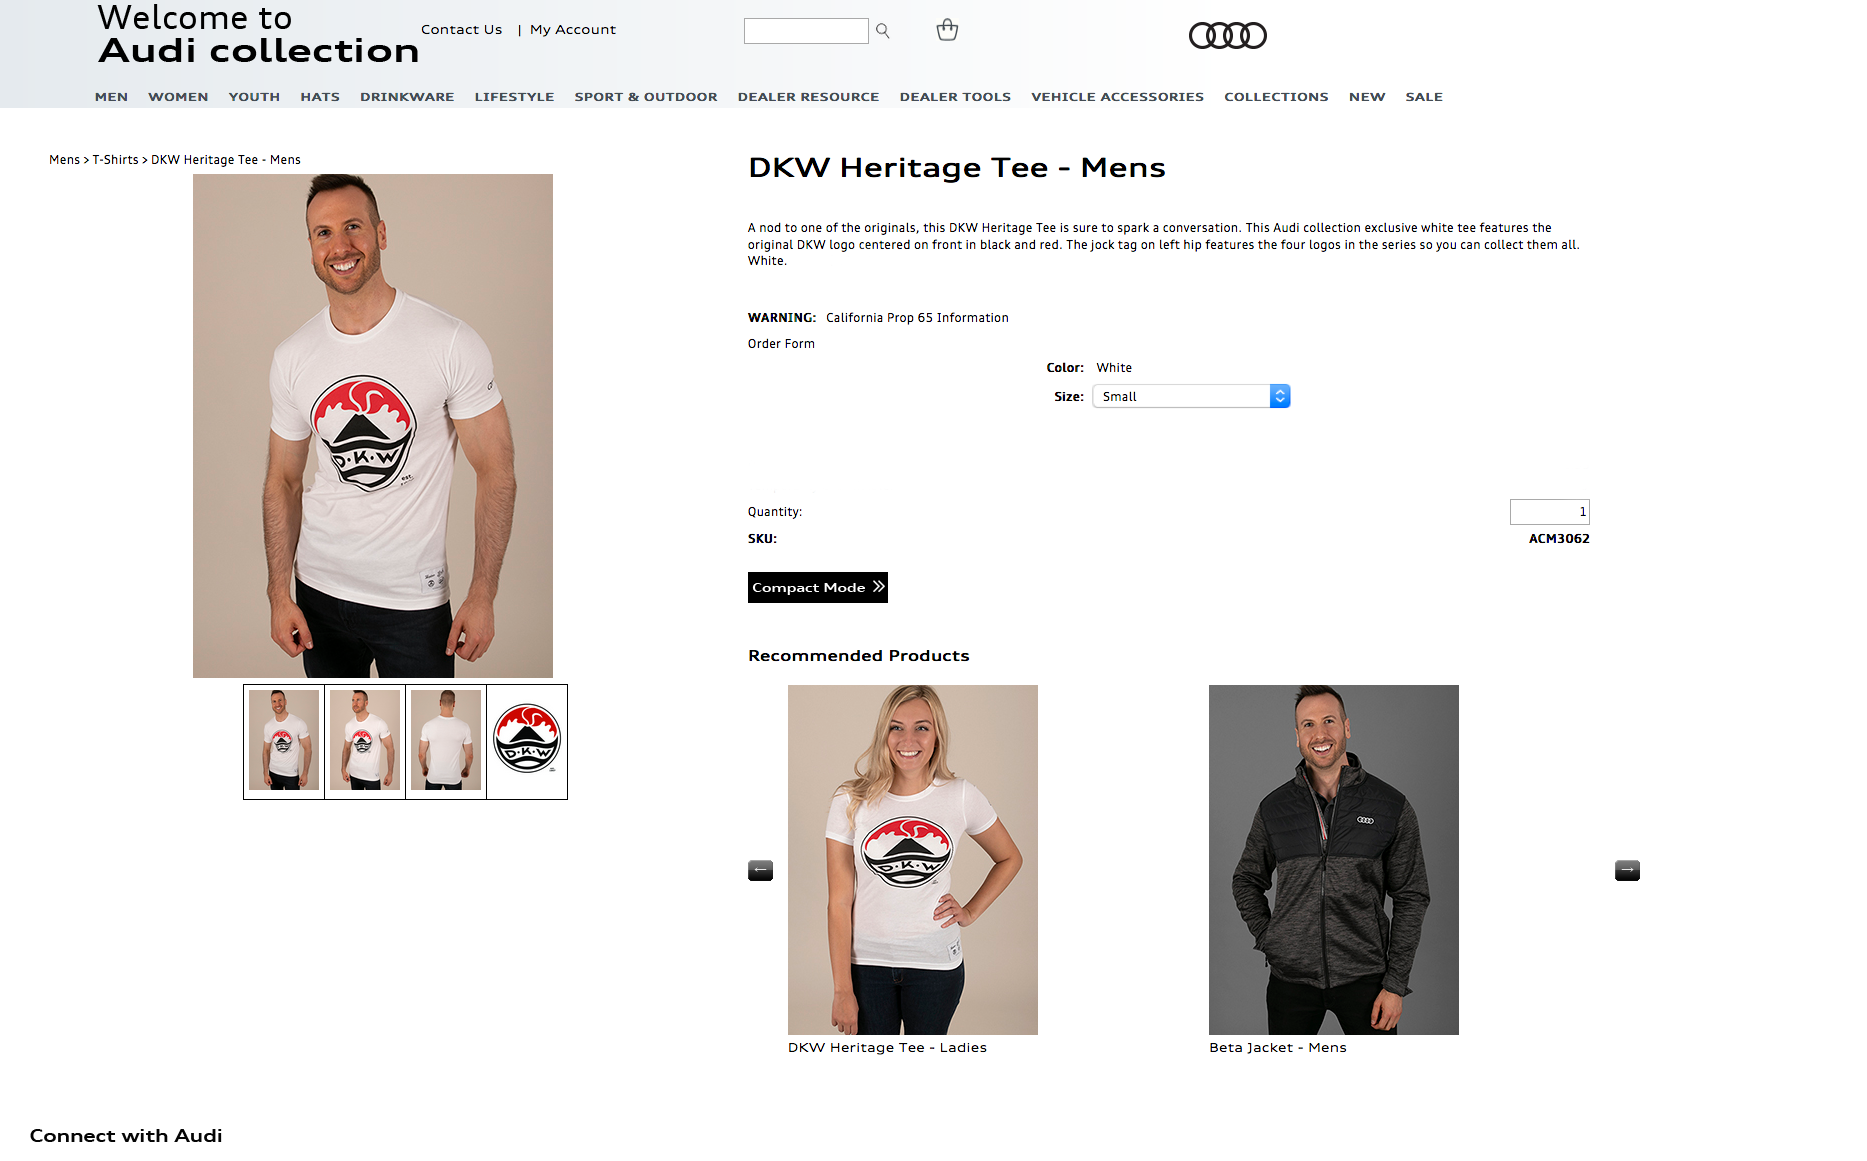
Task: Open the Beta Jacket - Mens product
Action: tap(1333, 869)
